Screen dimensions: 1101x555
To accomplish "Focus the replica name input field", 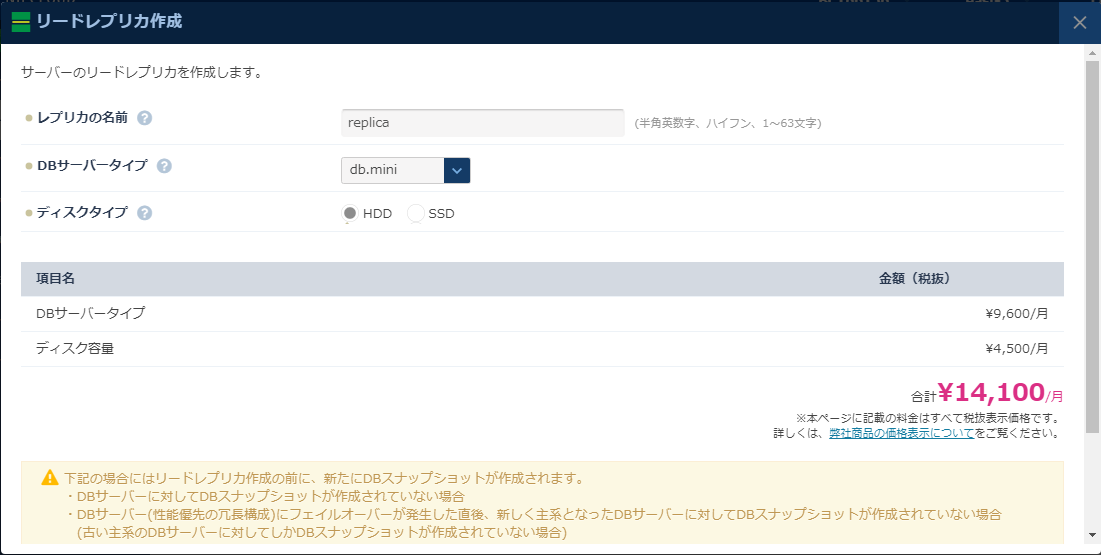I will pos(482,123).
